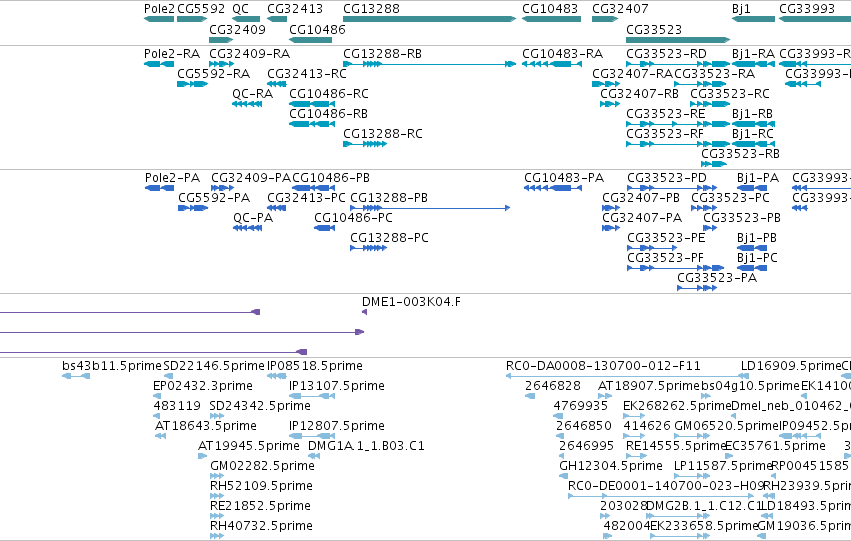Select the CG13288-RC transcript label
The image size is (851, 541).
click(383, 134)
